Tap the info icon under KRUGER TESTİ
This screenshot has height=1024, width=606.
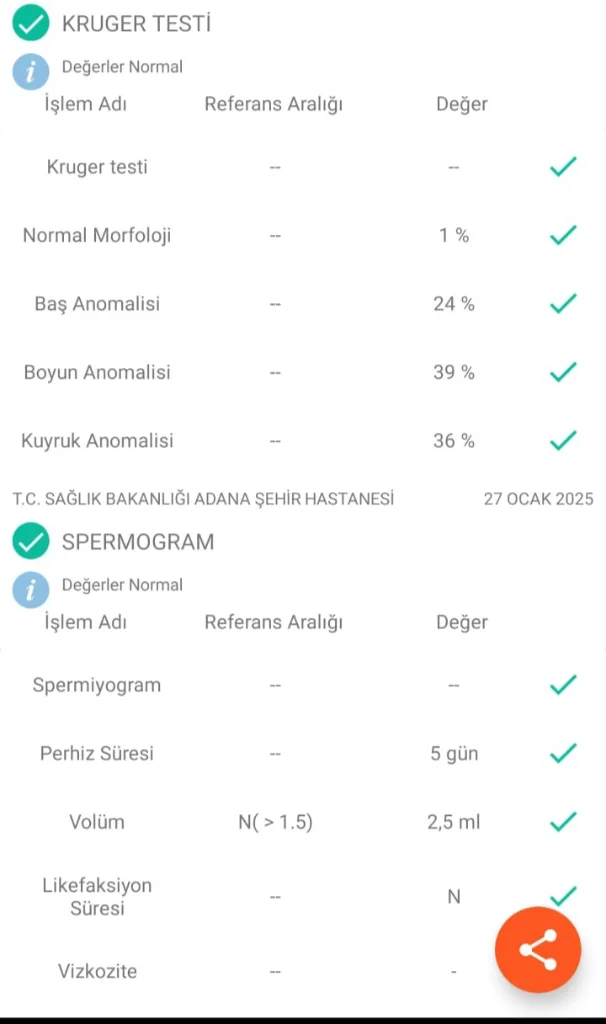(x=31, y=71)
